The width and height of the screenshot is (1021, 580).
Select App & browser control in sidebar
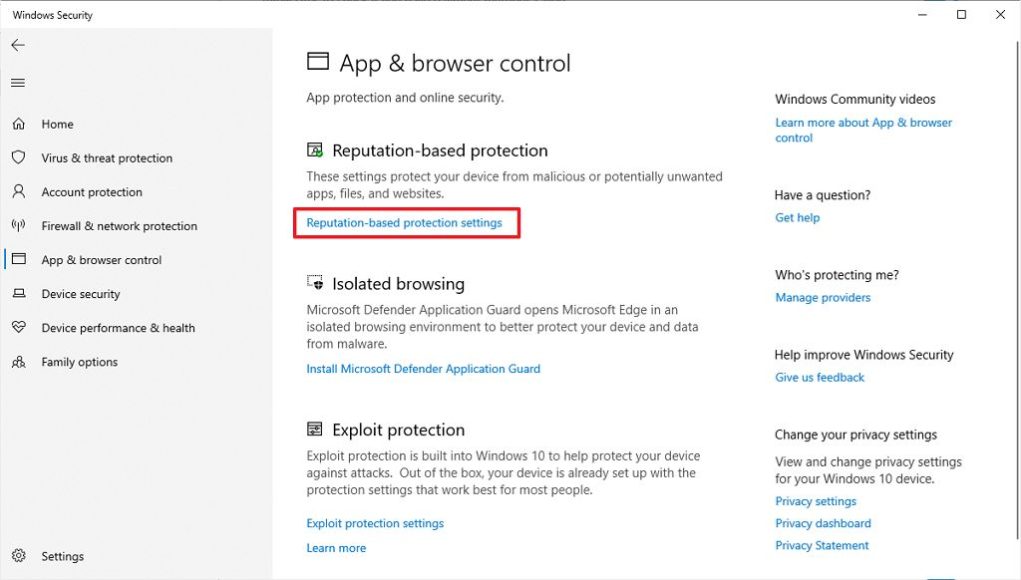click(x=103, y=260)
